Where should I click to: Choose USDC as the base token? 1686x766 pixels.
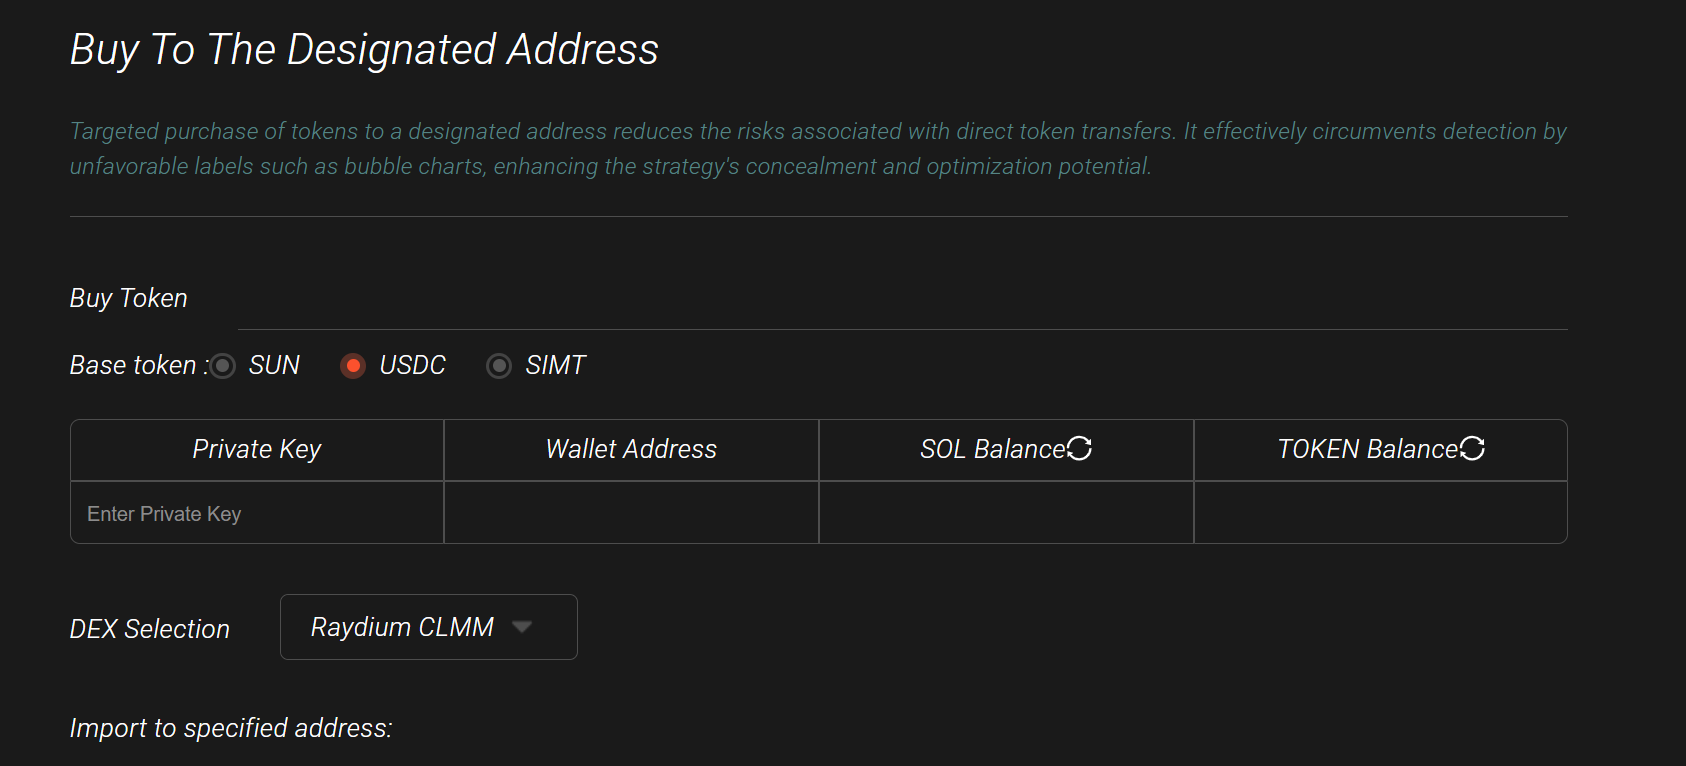click(353, 366)
